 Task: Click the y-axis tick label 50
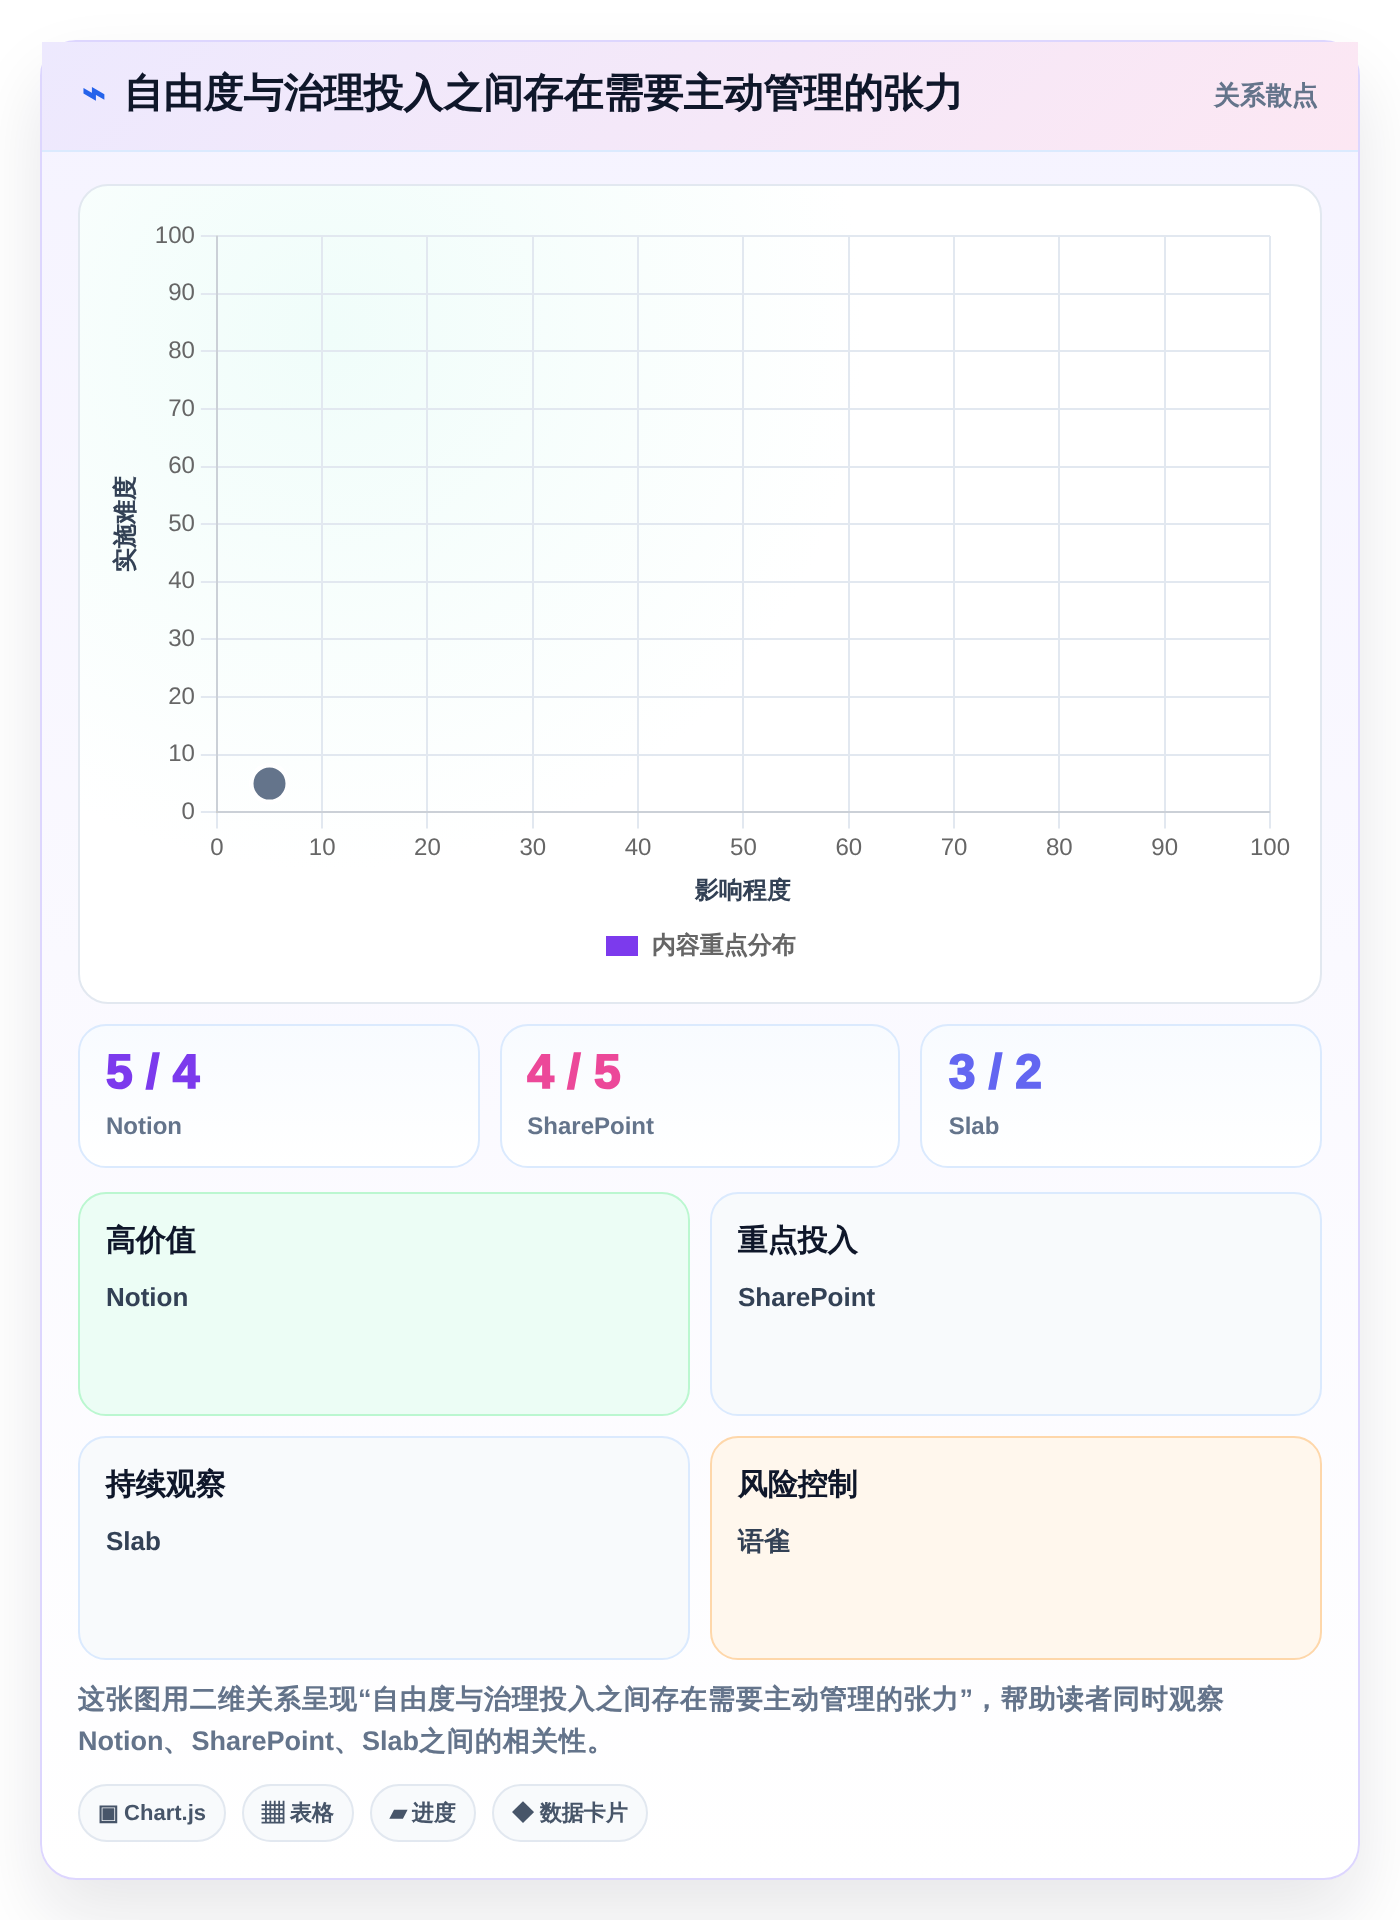181,523
